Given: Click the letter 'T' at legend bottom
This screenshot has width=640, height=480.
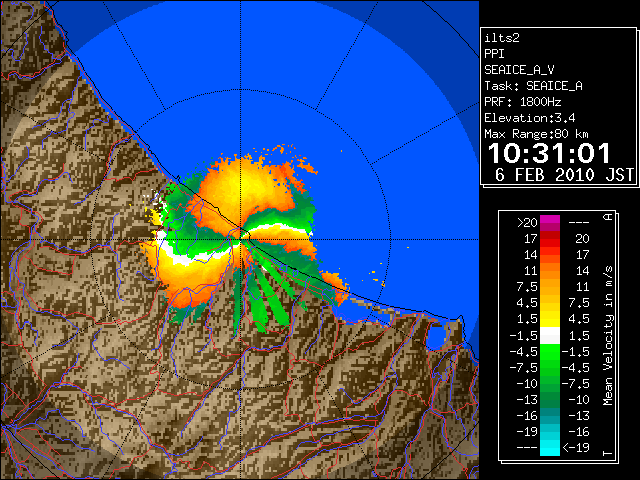Looking at the screenshot, I should pos(608,453).
